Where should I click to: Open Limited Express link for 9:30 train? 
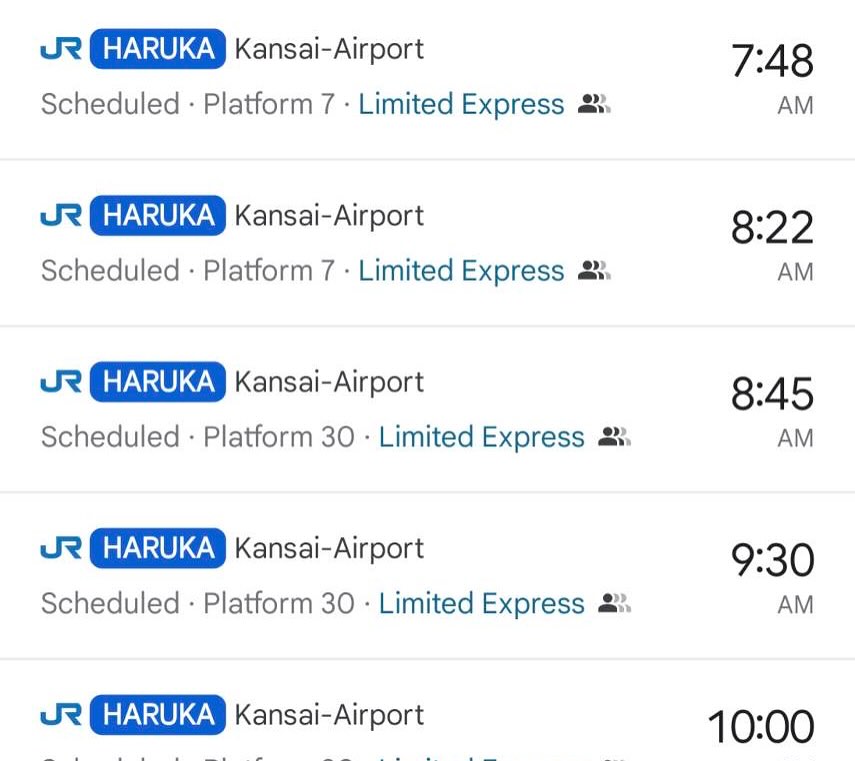pos(481,603)
